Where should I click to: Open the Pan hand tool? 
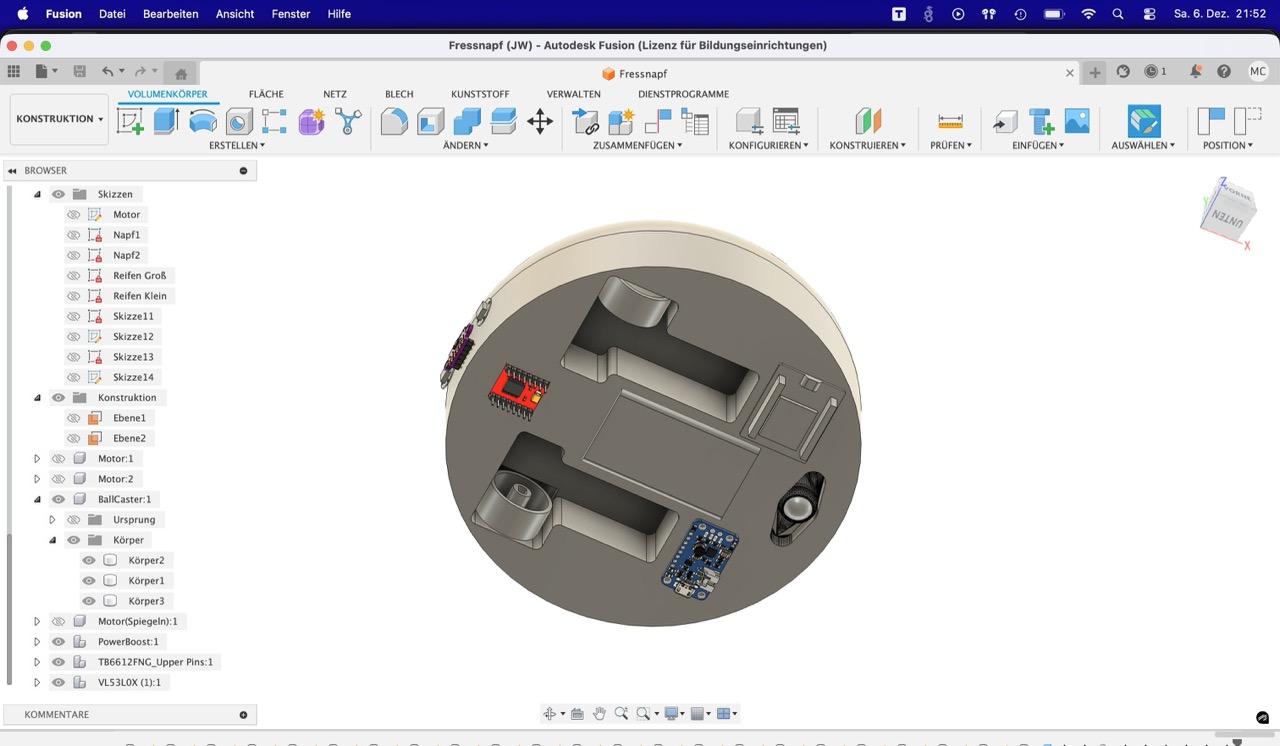click(599, 713)
